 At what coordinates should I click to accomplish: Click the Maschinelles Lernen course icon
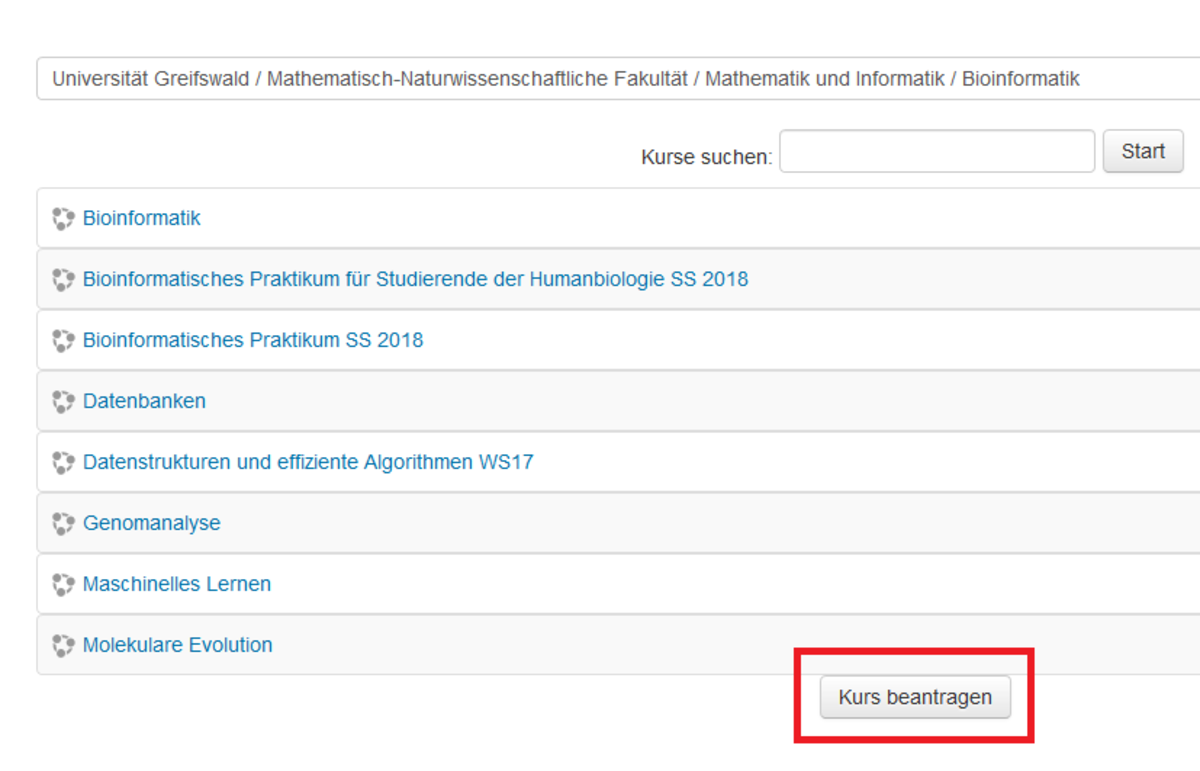pos(64,585)
